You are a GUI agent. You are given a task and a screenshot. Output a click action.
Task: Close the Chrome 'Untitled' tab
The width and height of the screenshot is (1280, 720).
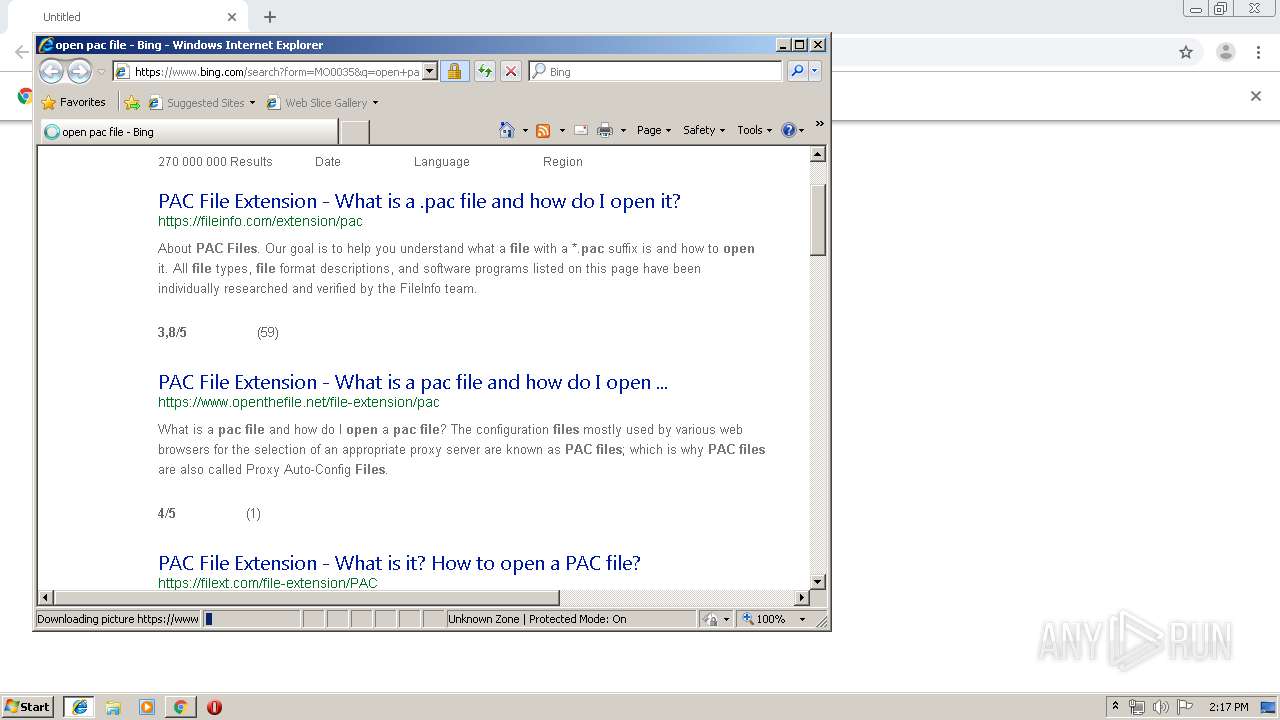(232, 17)
